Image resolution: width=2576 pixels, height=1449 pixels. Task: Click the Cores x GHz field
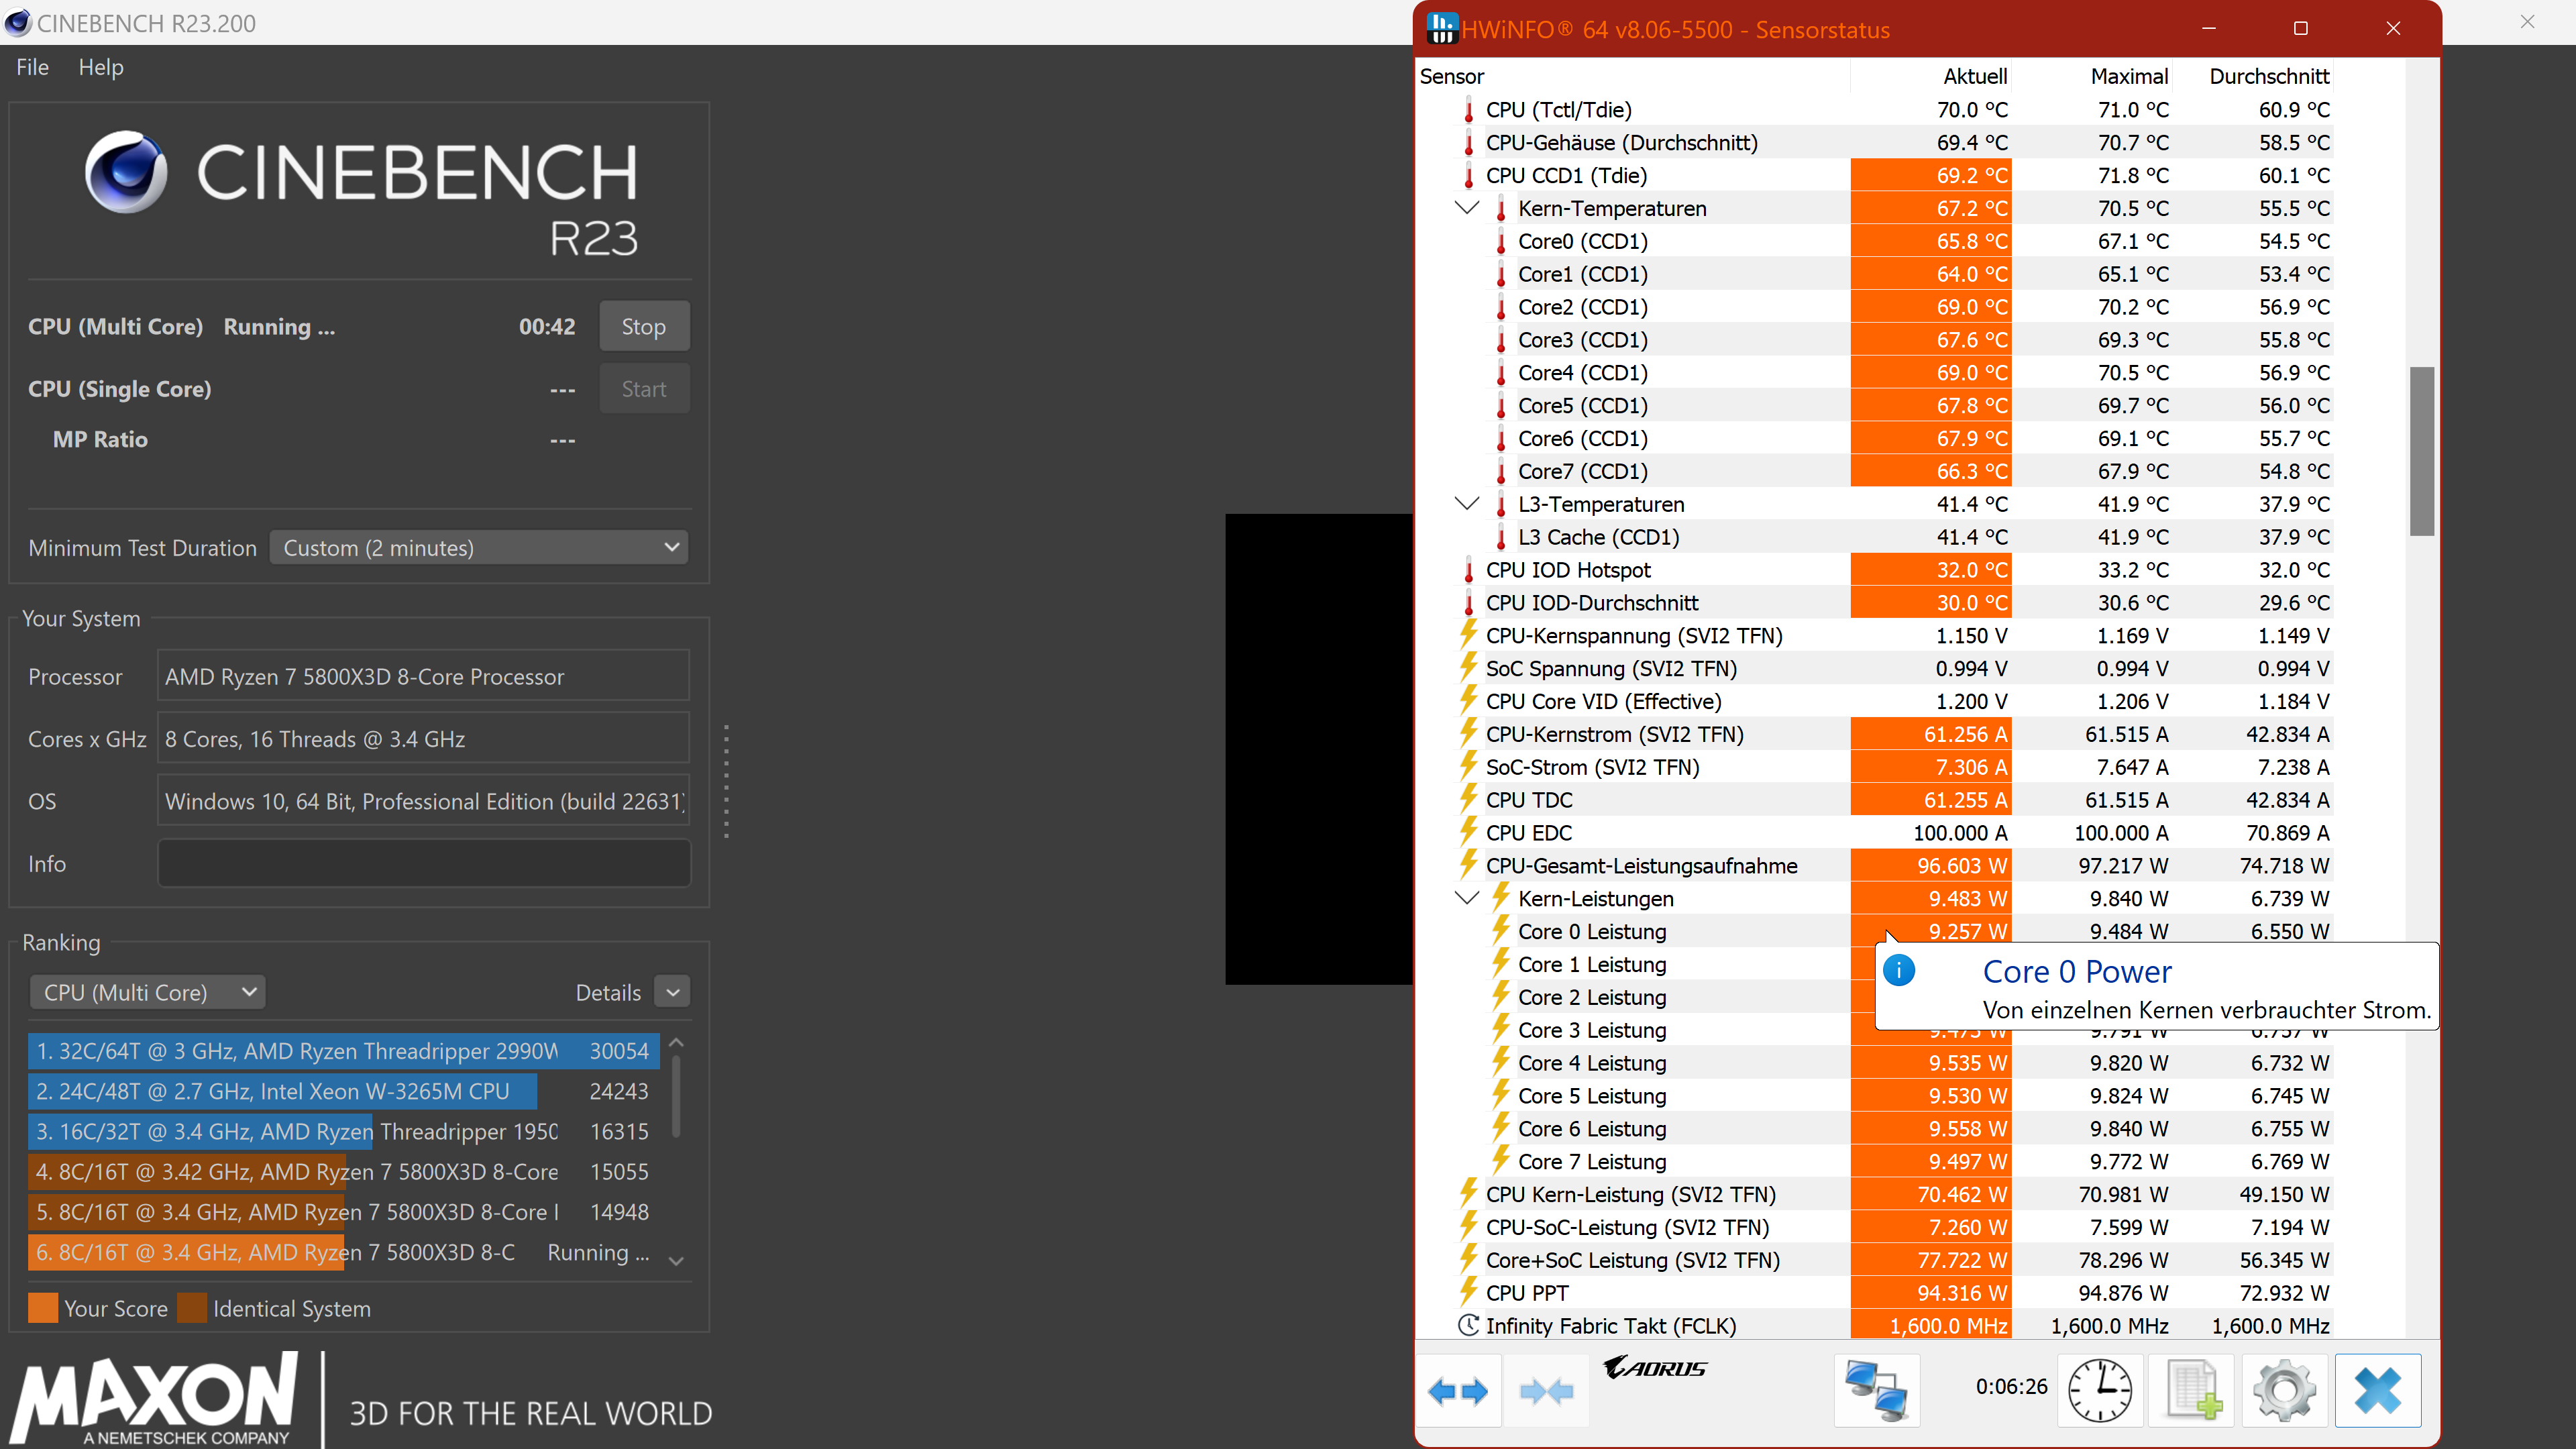coord(424,739)
